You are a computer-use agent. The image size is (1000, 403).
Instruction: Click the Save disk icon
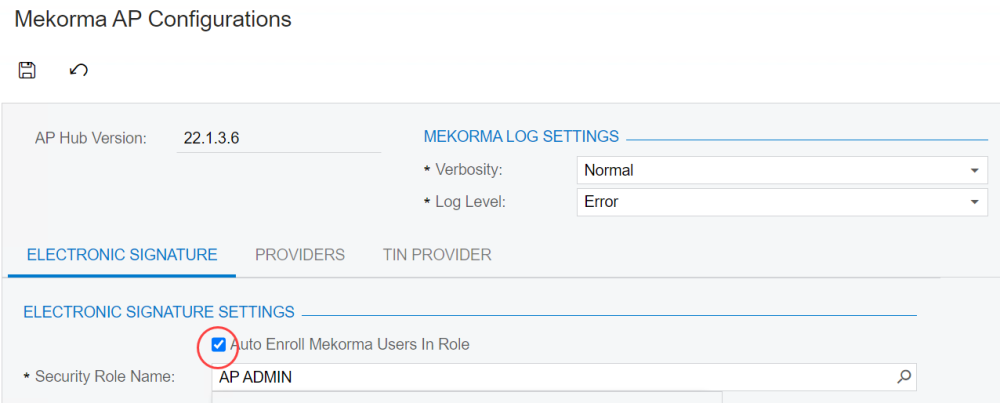pos(27,70)
